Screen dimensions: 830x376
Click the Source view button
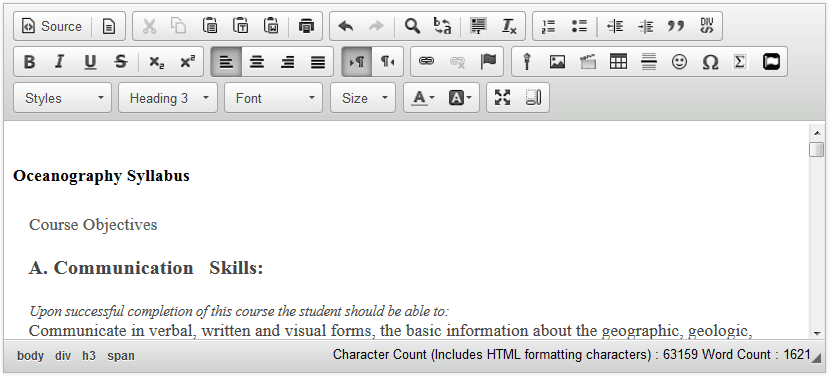tap(52, 26)
